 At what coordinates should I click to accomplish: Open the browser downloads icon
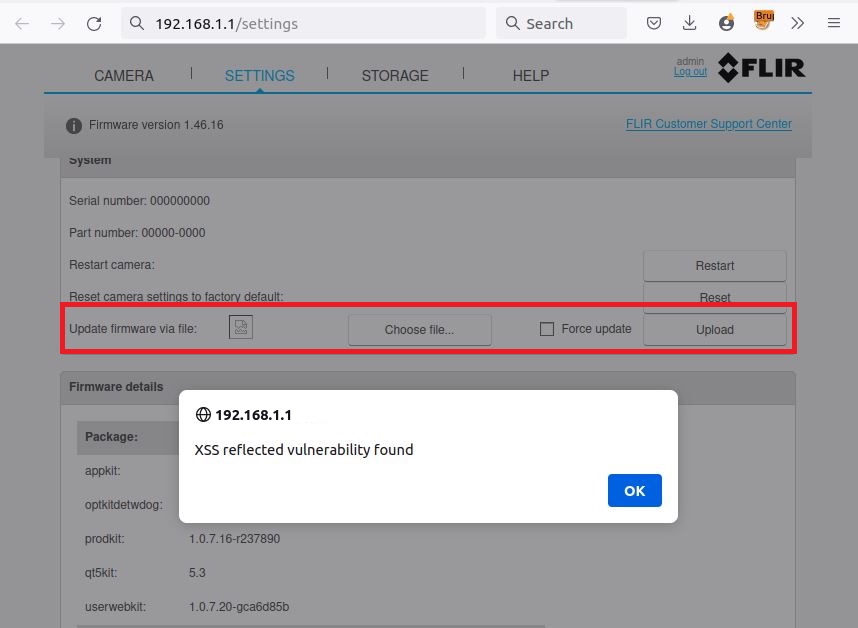coord(690,23)
